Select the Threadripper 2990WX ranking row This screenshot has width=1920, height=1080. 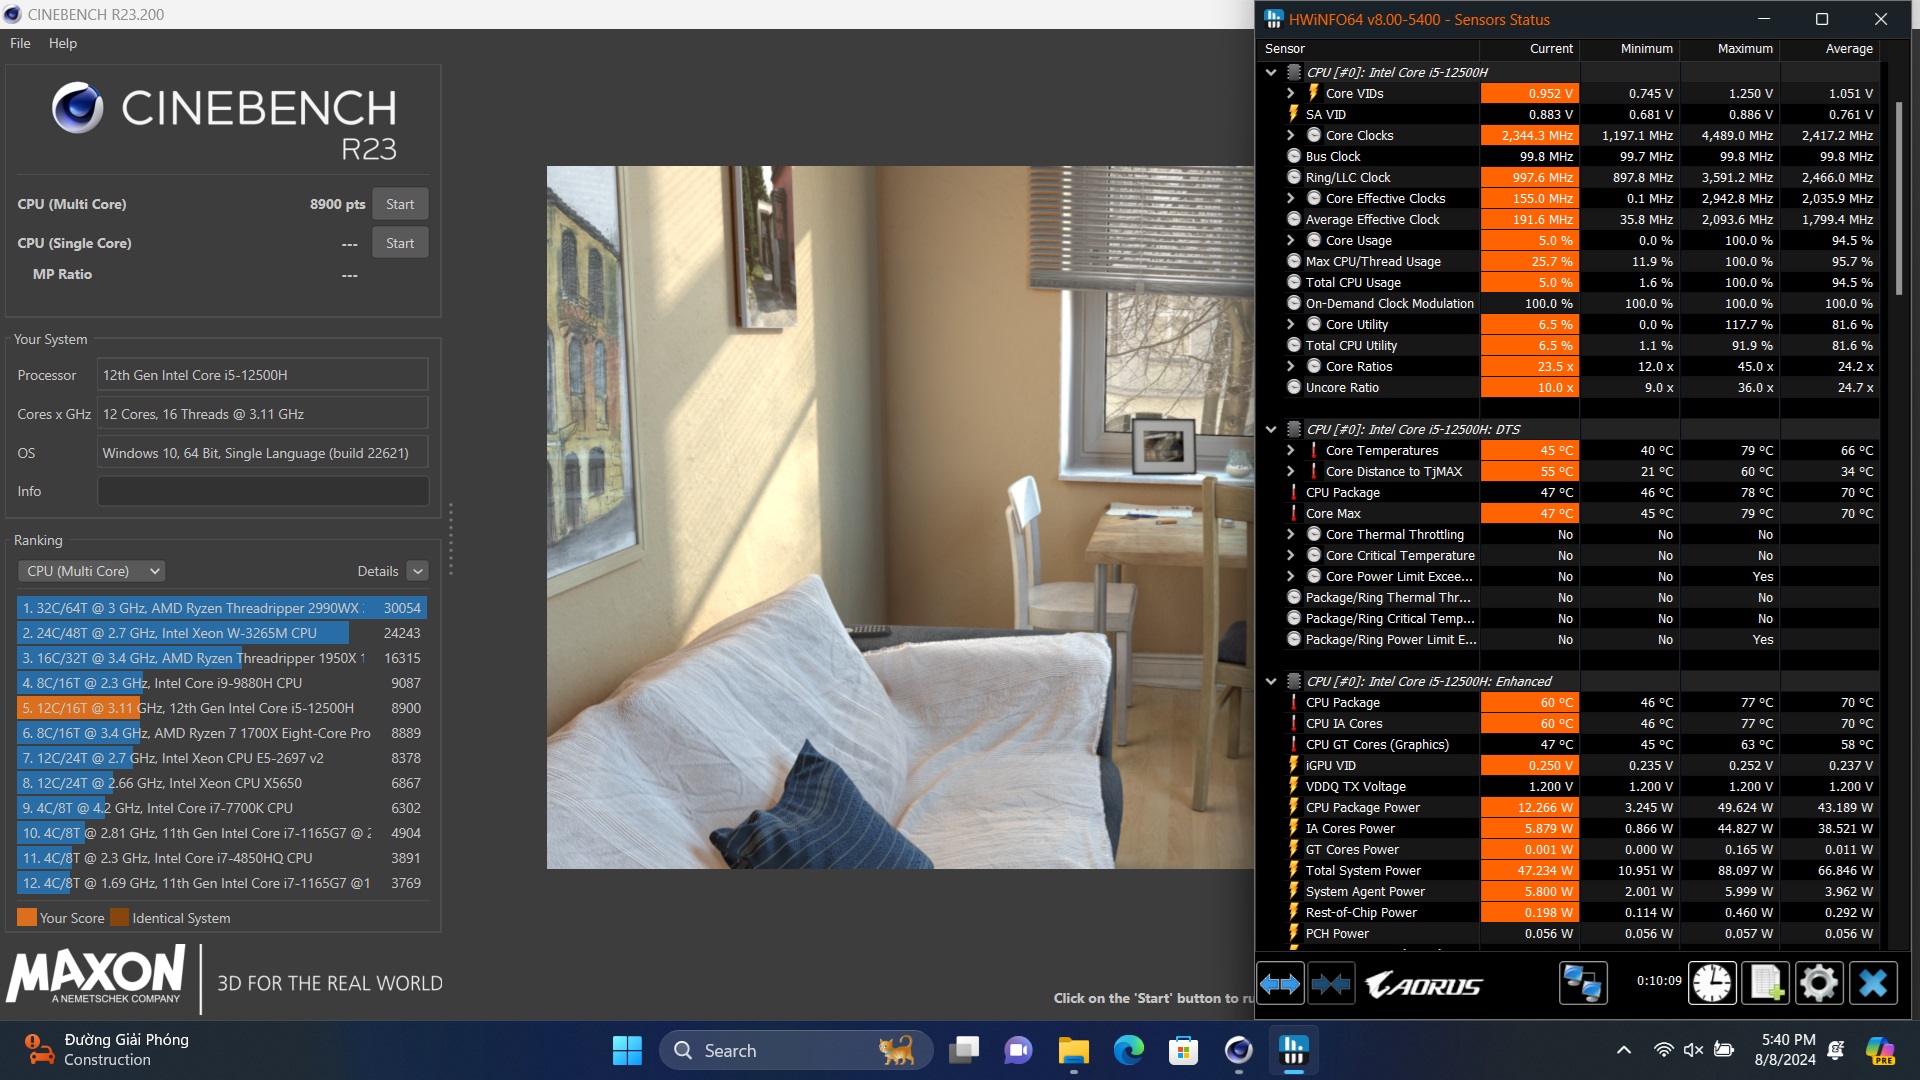(x=222, y=608)
